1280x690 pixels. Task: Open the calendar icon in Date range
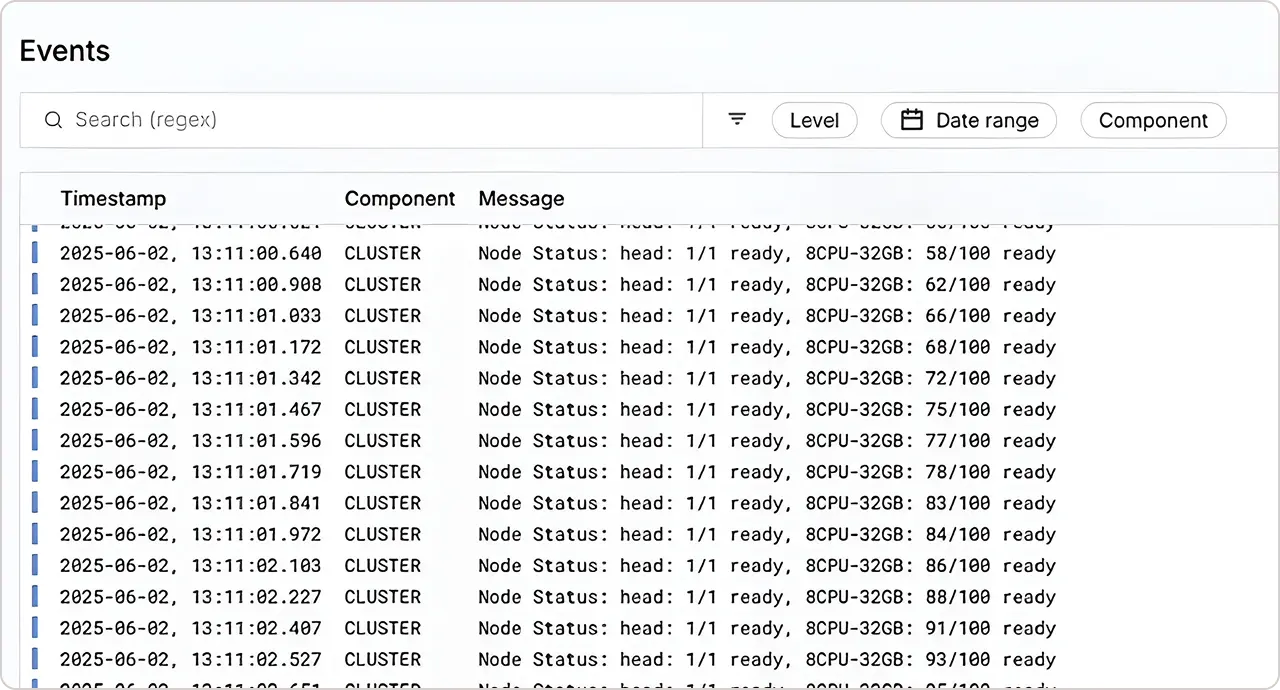point(911,119)
